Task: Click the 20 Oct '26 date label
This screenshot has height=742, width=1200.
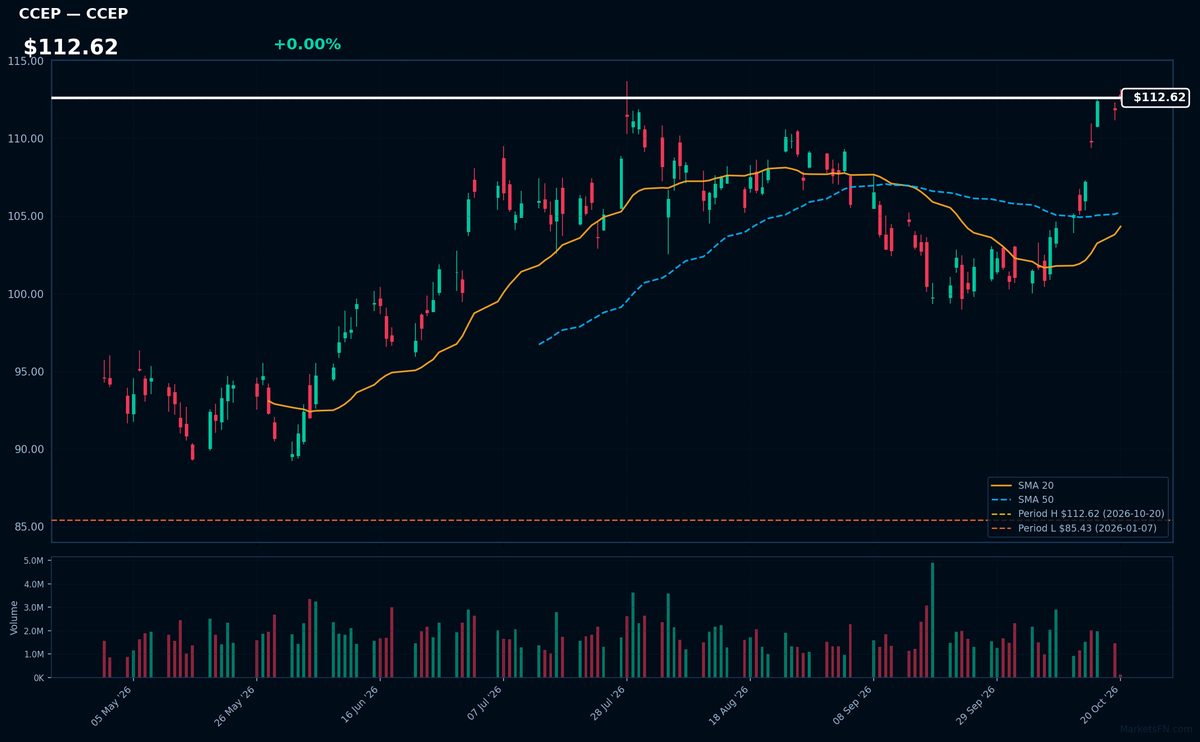Action: coord(1101,705)
